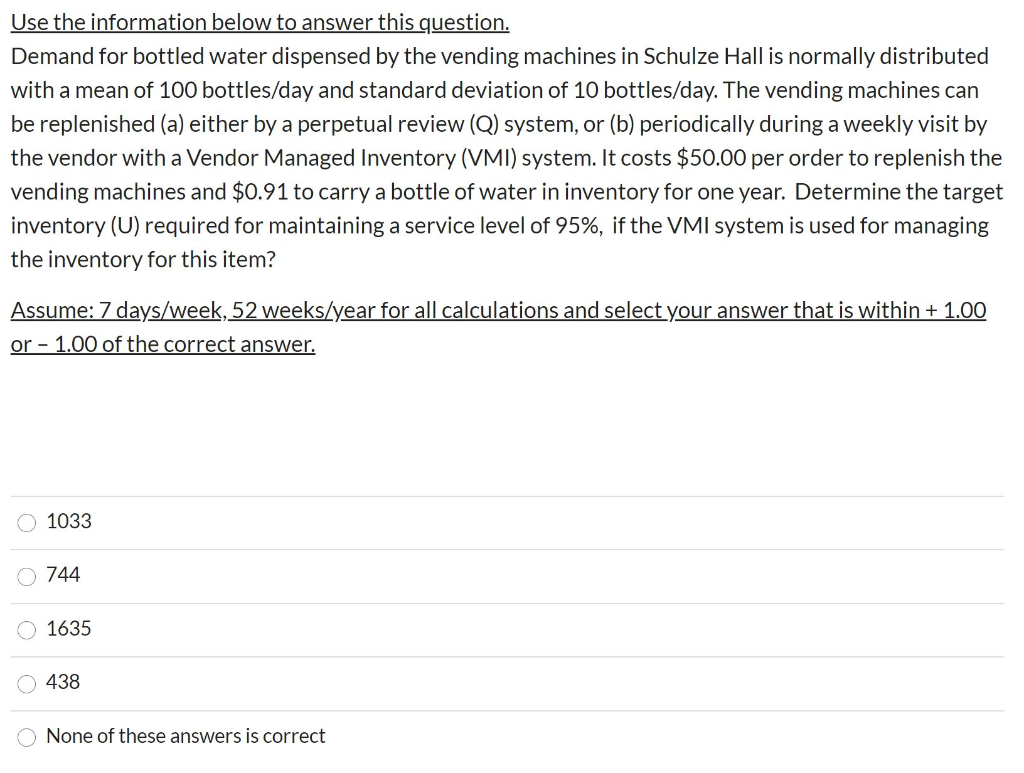Image resolution: width=1024 pixels, height=773 pixels.
Task: Click the 'None of these answers is correct' label
Action: click(186, 736)
